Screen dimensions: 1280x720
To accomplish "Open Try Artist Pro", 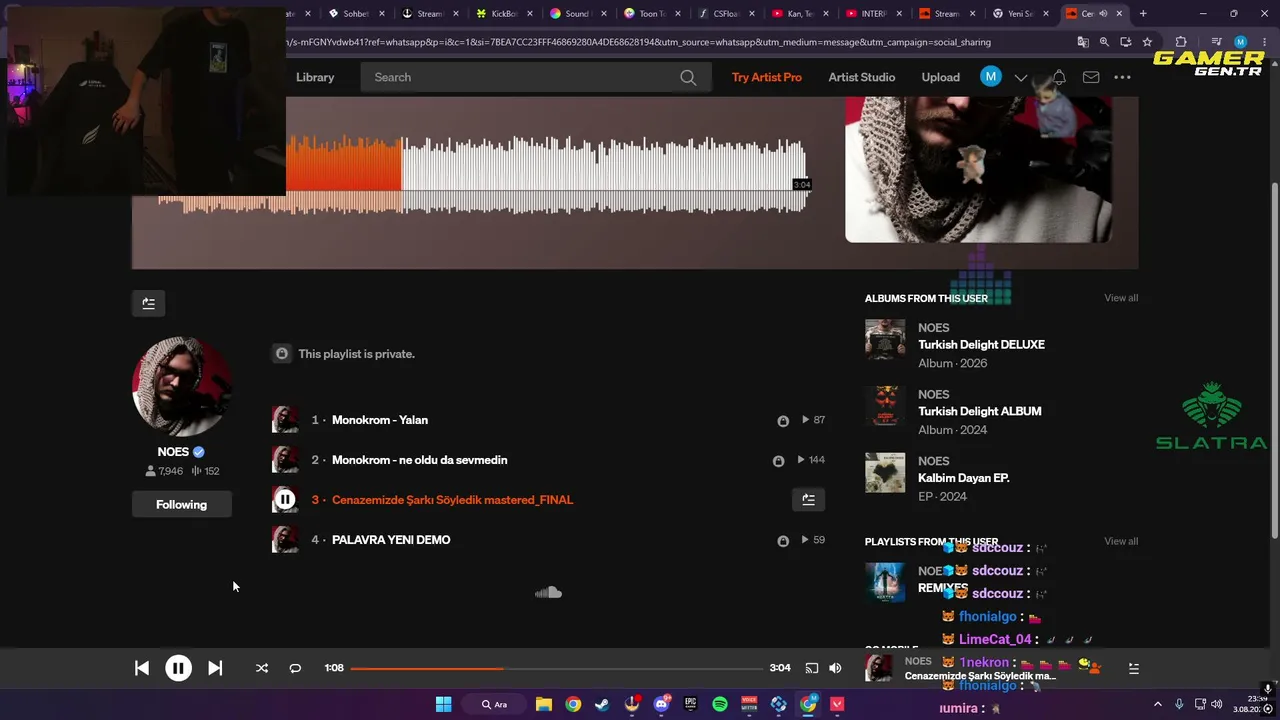I will tap(767, 77).
